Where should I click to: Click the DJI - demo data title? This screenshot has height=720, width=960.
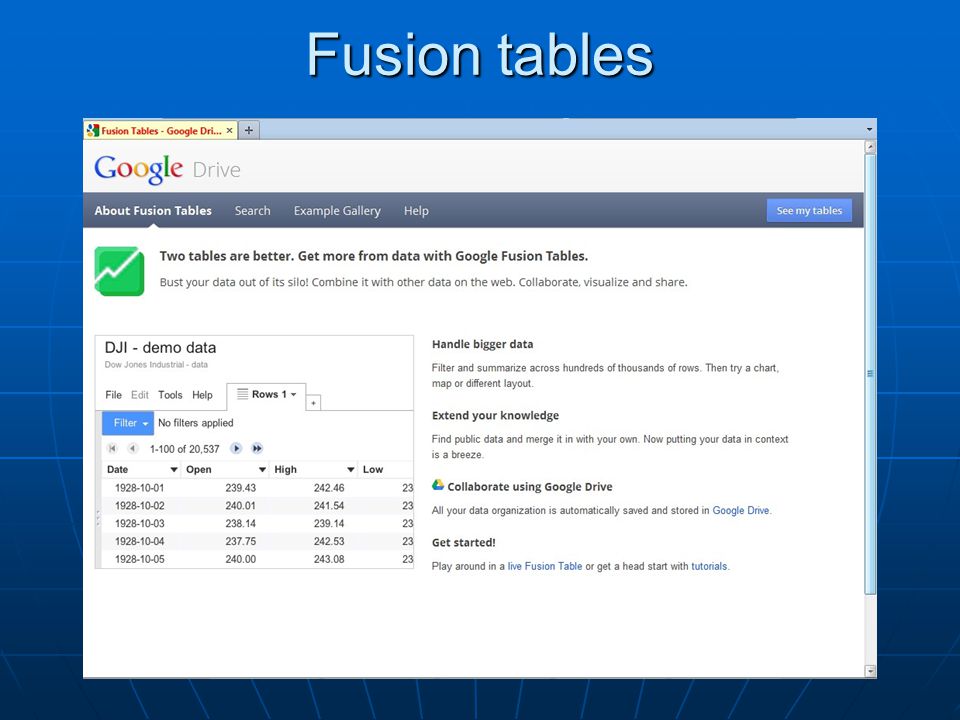click(160, 348)
